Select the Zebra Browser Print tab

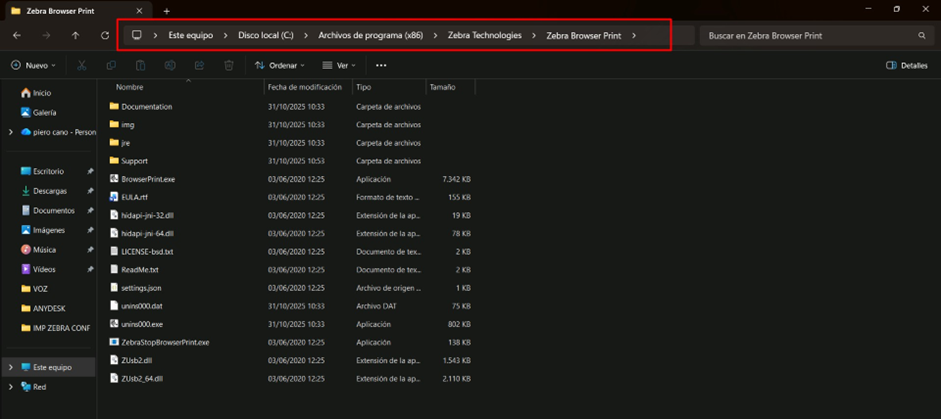click(70, 11)
